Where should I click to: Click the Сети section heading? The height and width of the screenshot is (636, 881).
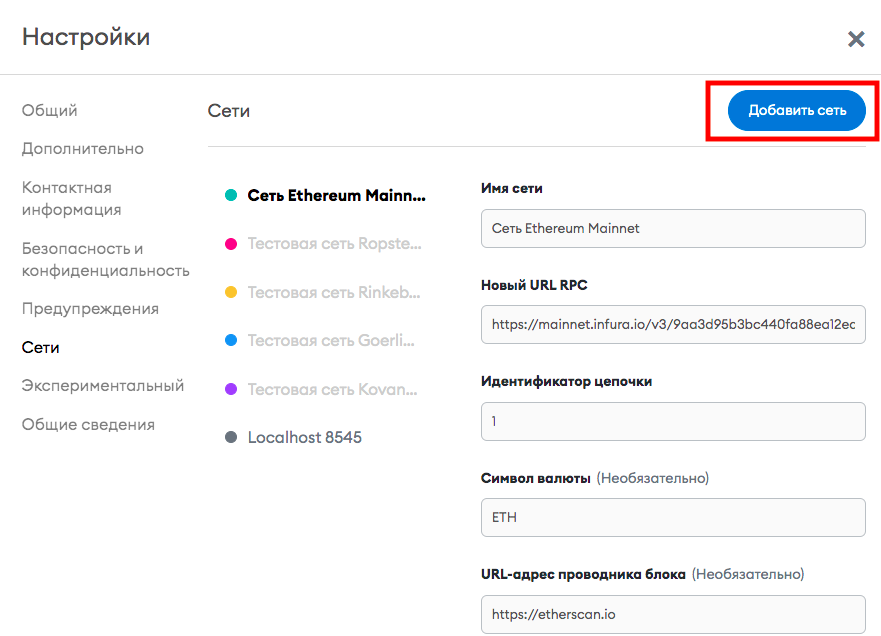229,111
